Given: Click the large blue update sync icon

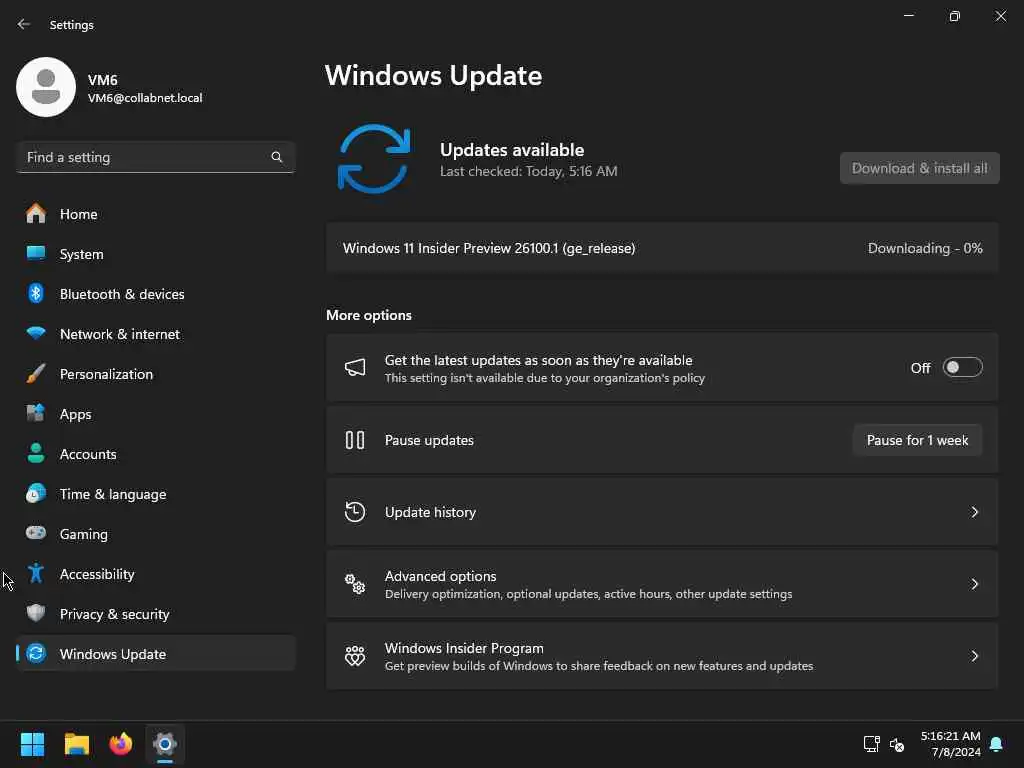Looking at the screenshot, I should (x=374, y=159).
